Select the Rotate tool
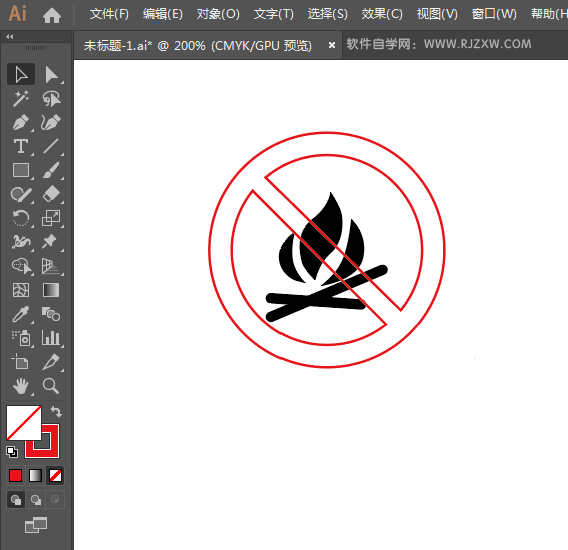The height and width of the screenshot is (550, 568). point(21,218)
